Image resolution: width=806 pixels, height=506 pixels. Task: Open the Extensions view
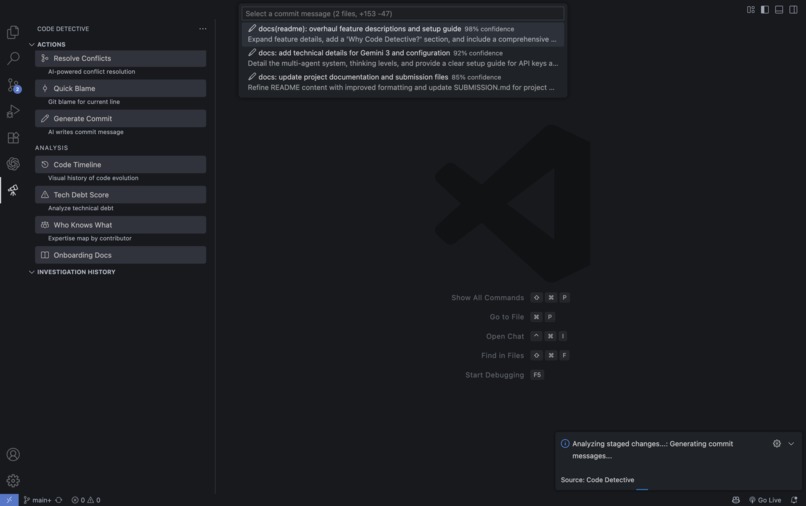coord(13,137)
